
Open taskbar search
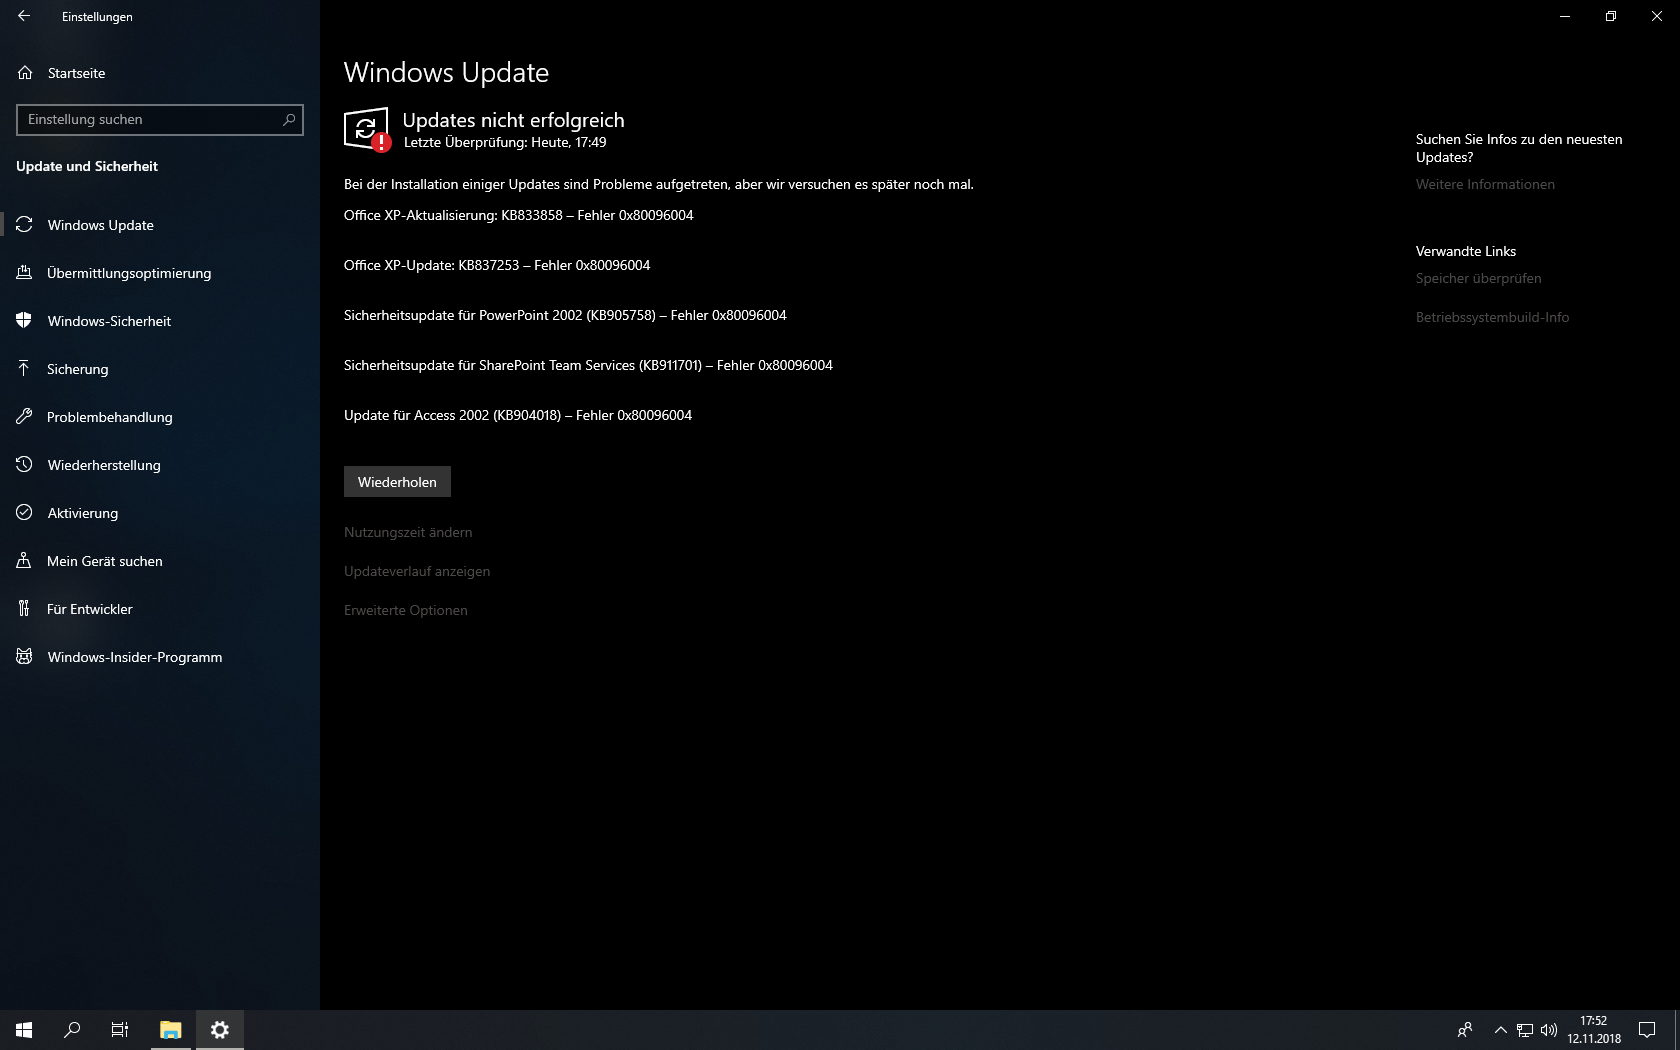pos(72,1030)
